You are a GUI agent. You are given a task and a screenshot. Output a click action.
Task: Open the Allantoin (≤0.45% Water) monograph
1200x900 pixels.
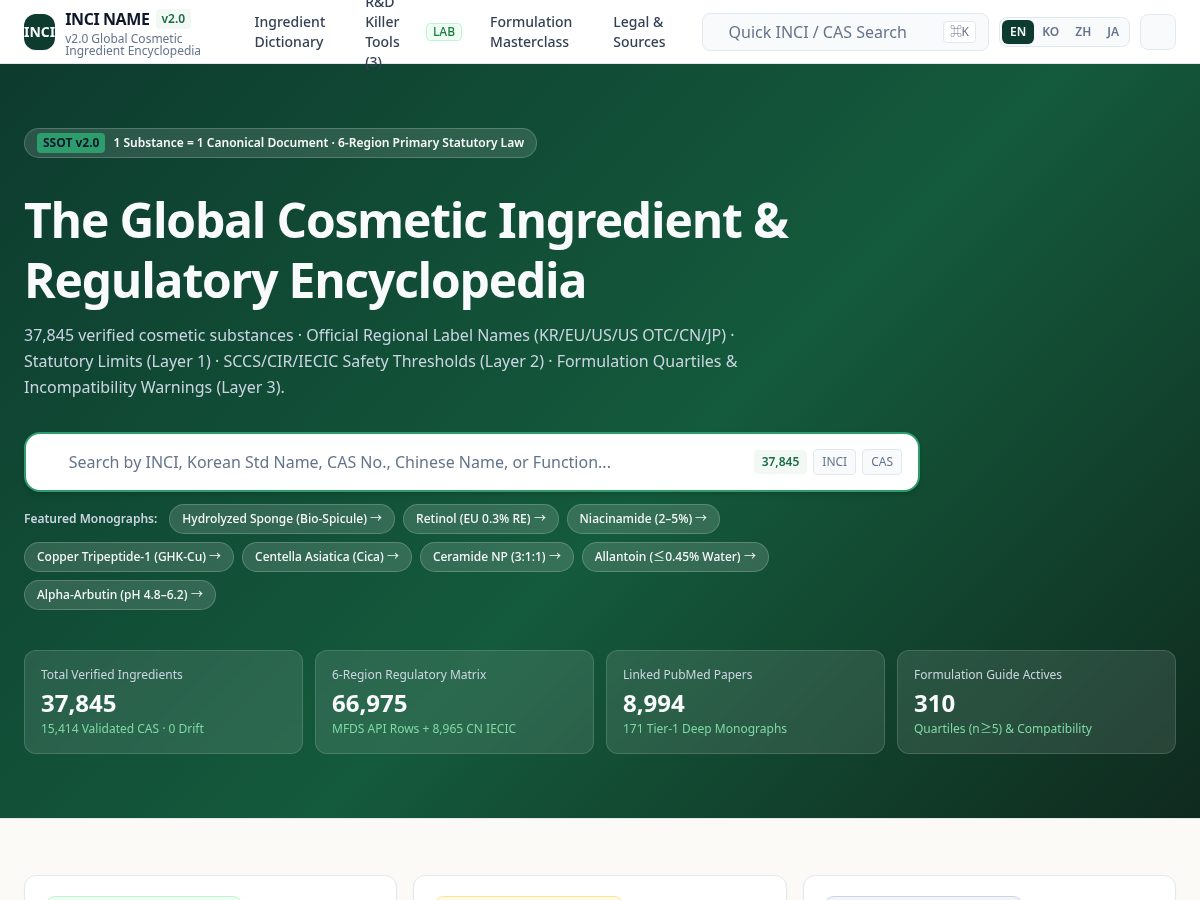click(675, 557)
